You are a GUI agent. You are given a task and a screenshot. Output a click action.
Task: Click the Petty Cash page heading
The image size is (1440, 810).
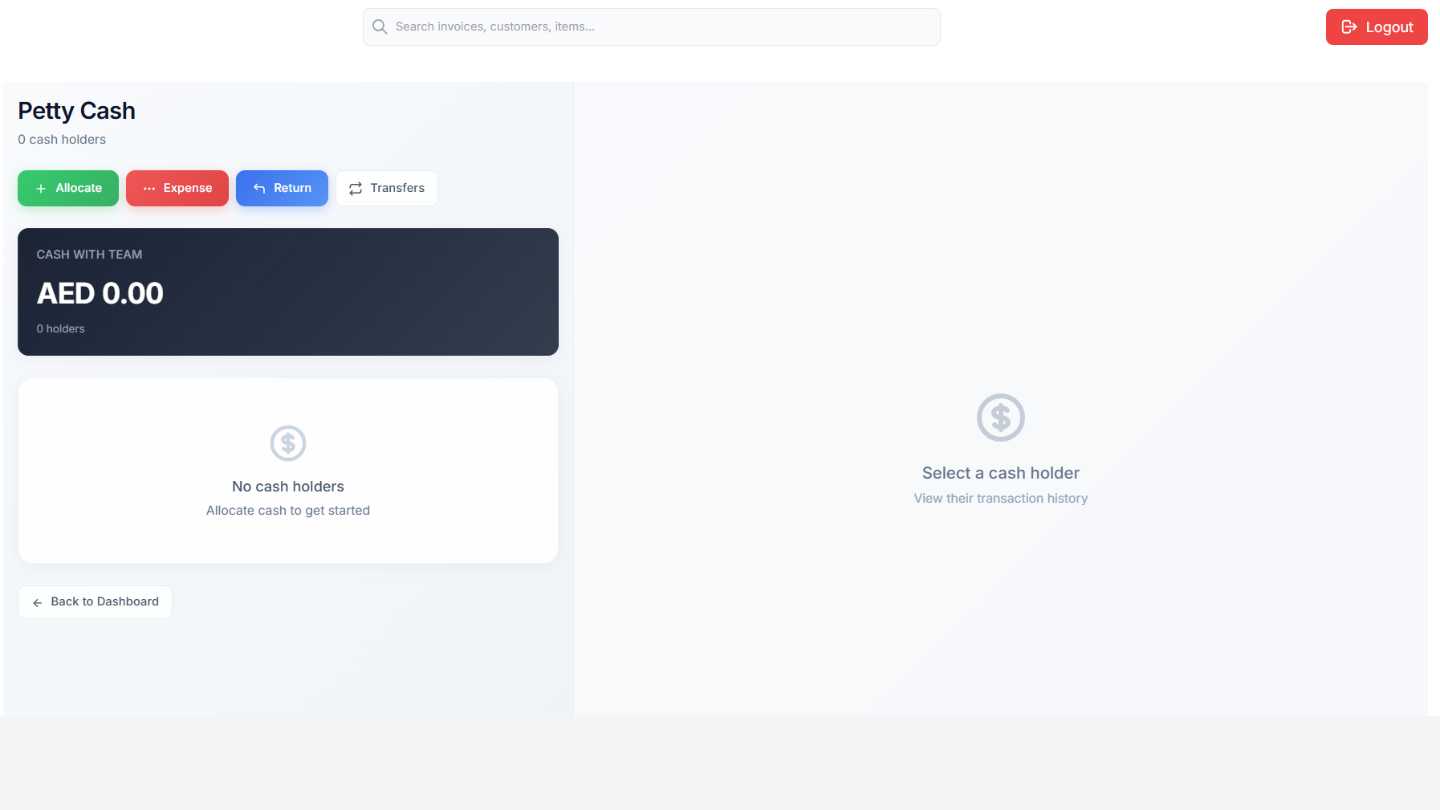coord(77,111)
